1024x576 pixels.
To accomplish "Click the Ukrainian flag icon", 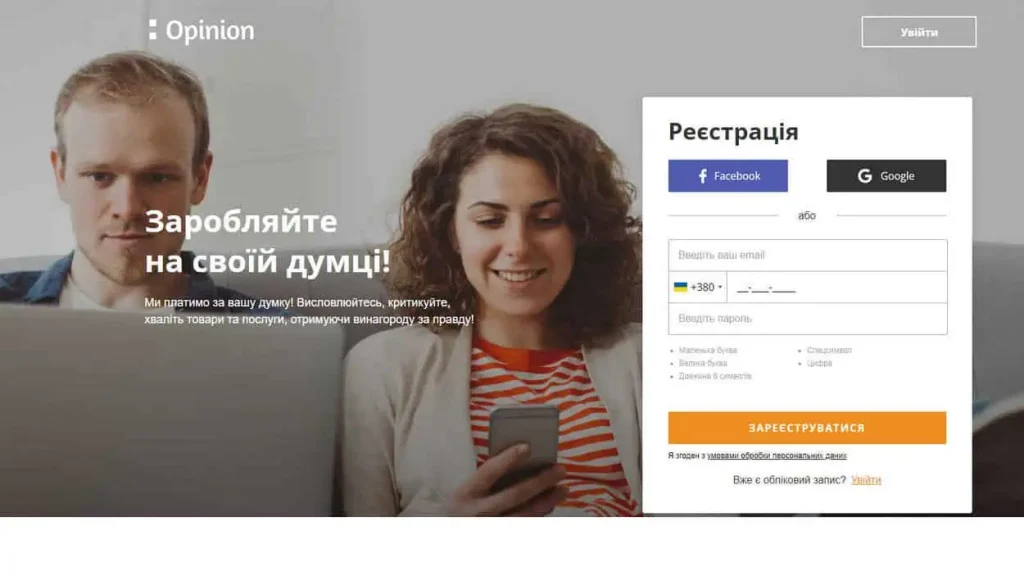I will [680, 287].
